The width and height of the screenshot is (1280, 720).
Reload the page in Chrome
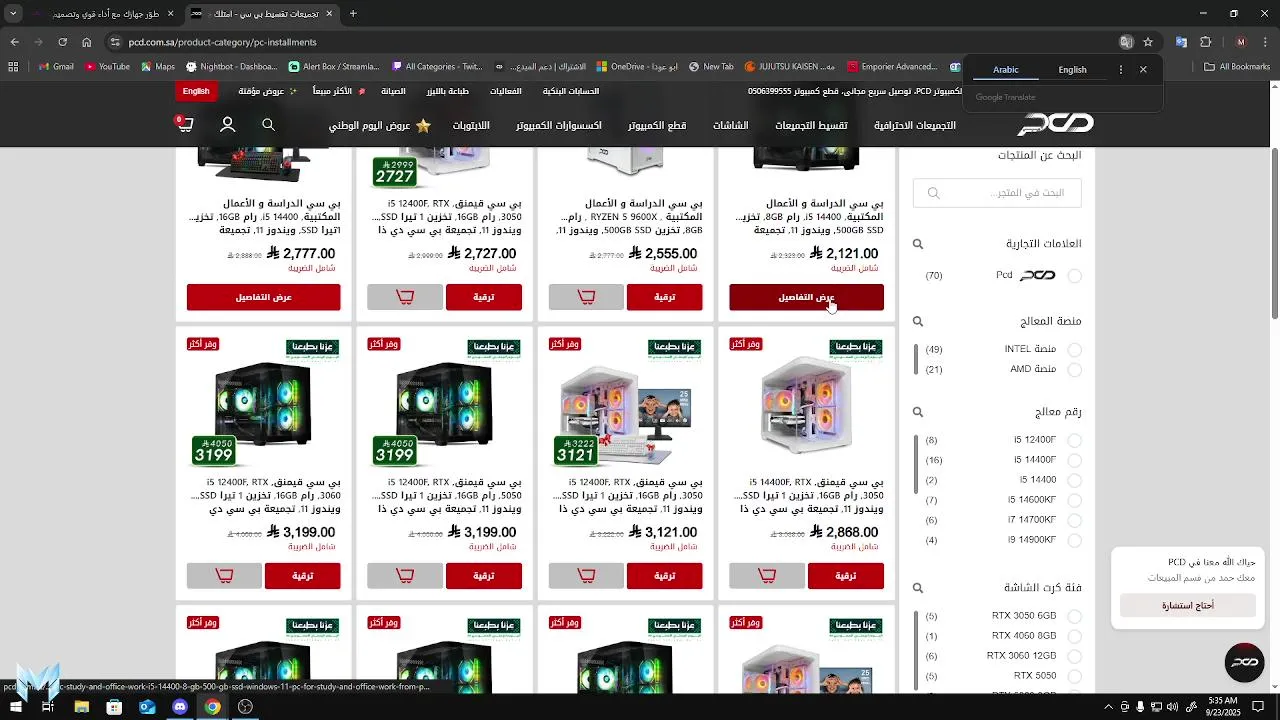pos(62,42)
